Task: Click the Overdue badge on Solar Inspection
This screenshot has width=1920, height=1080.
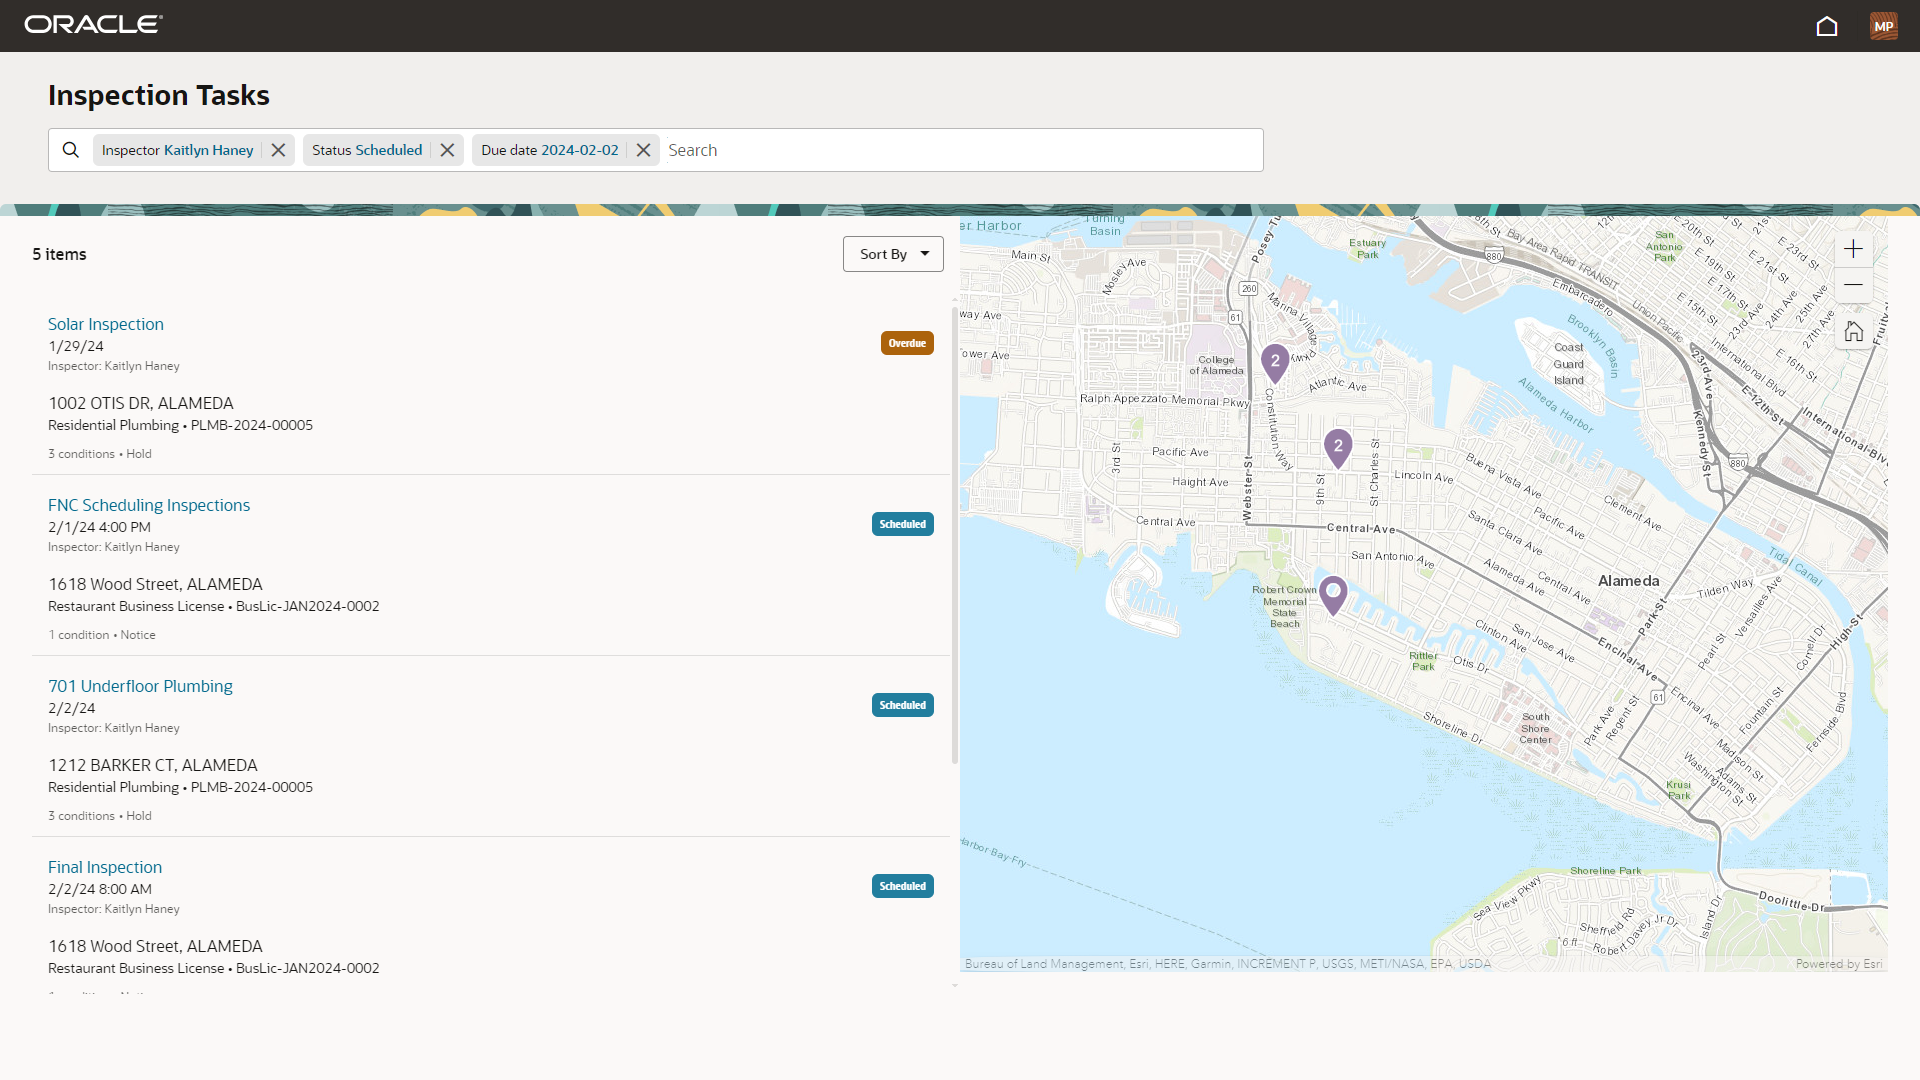Action: point(906,342)
